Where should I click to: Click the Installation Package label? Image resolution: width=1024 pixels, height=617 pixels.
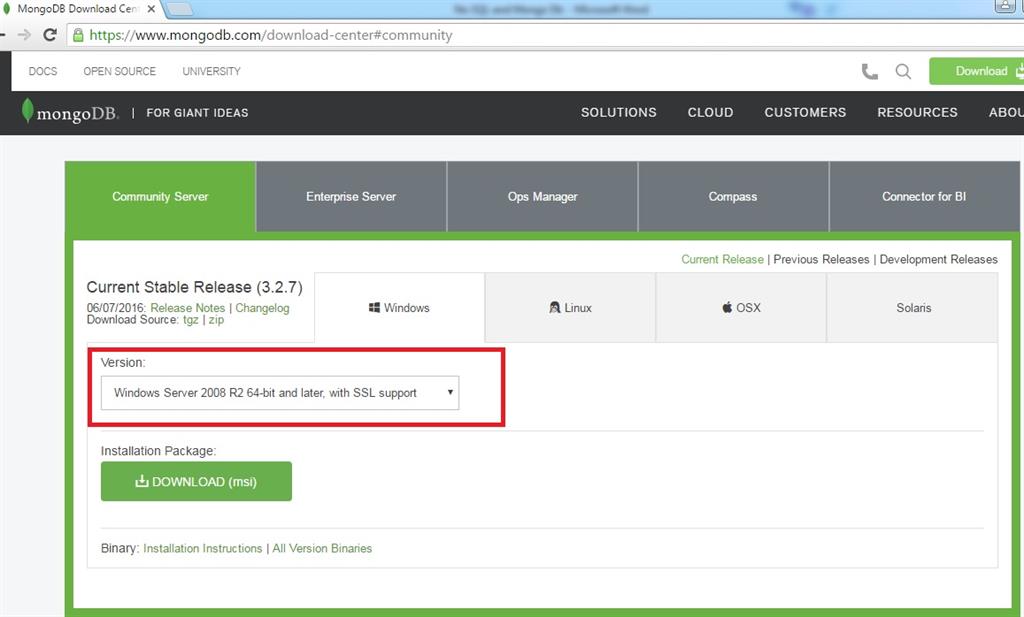(158, 451)
